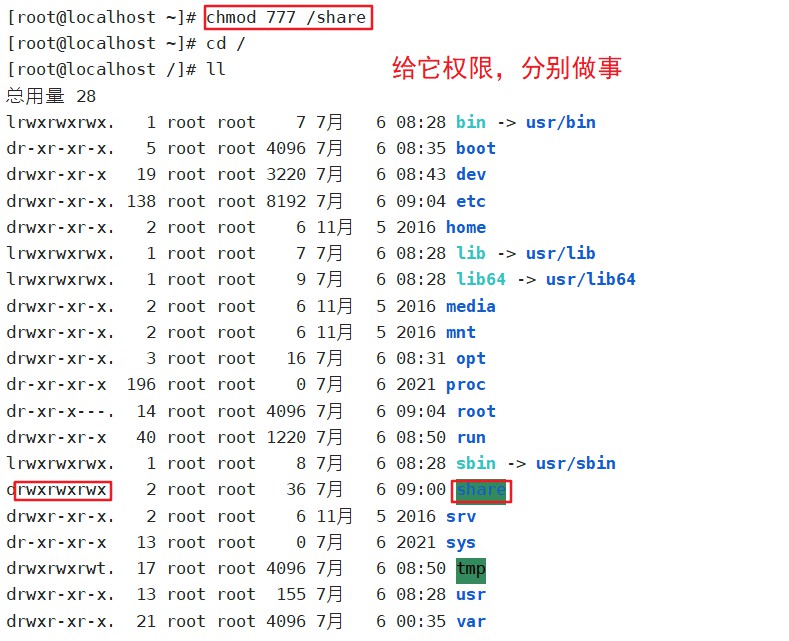Viewport: 789px width, 641px height.
Task: Click the 'usr/lib' link target
Action: point(561,253)
